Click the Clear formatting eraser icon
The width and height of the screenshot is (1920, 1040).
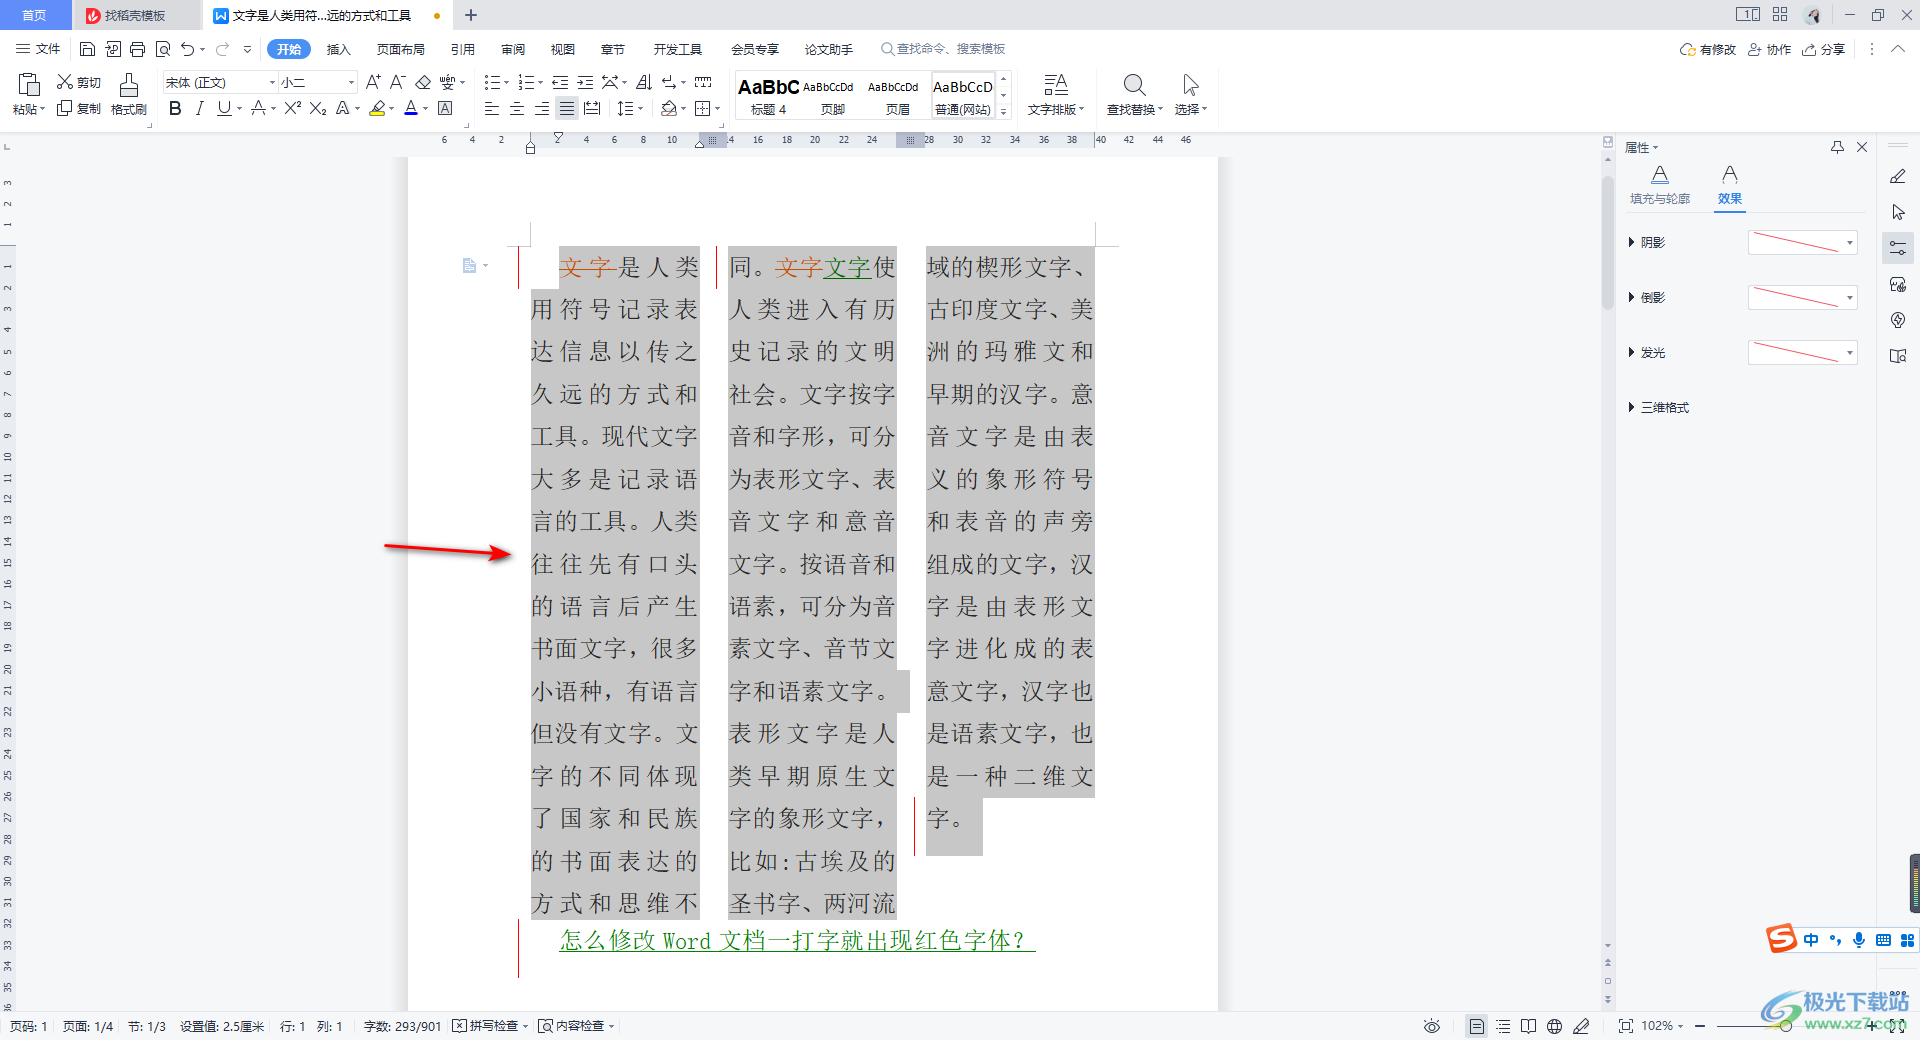[423, 82]
